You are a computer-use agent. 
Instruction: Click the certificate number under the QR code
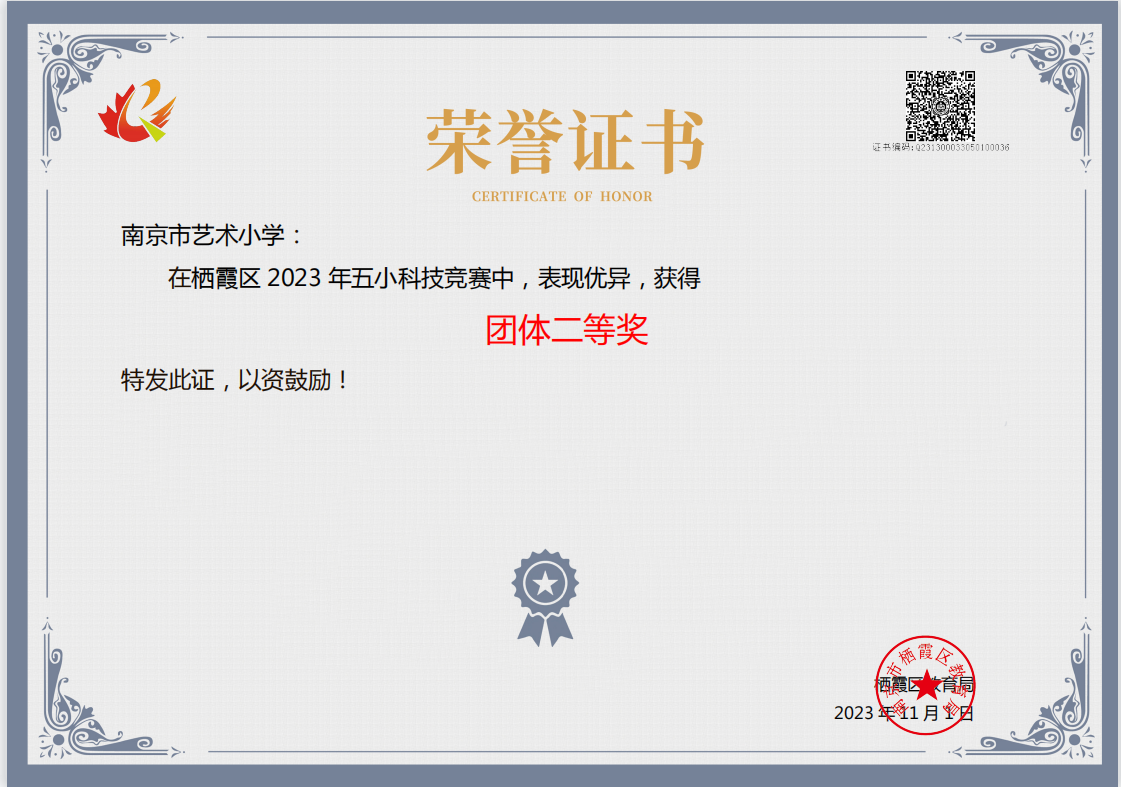pyautogui.click(x=941, y=147)
